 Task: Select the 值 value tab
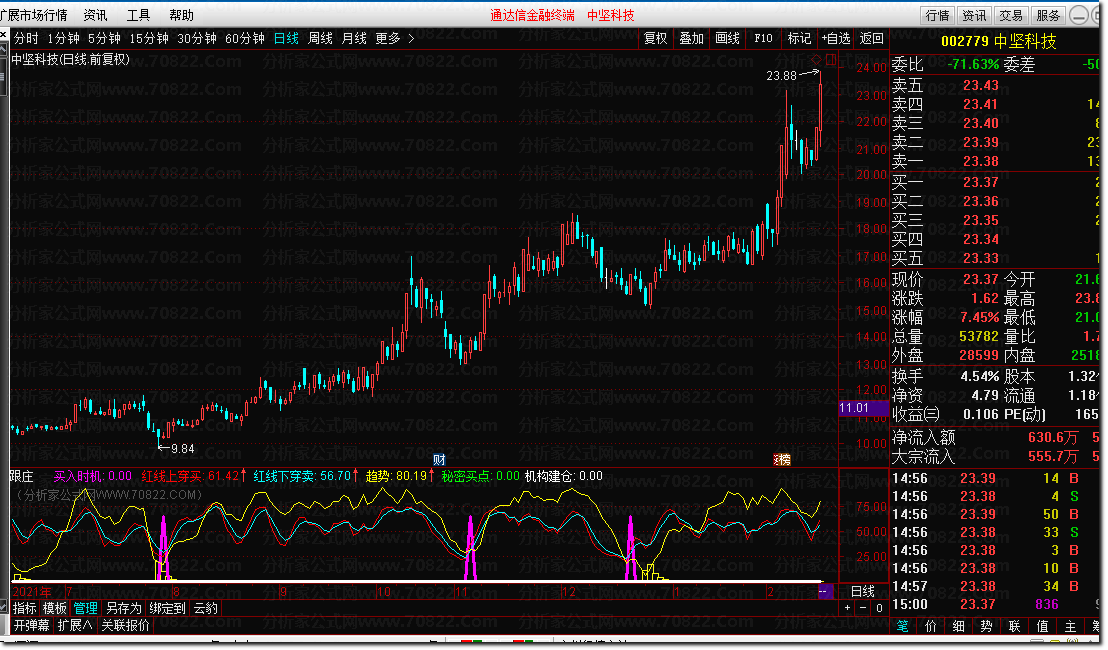(1042, 626)
